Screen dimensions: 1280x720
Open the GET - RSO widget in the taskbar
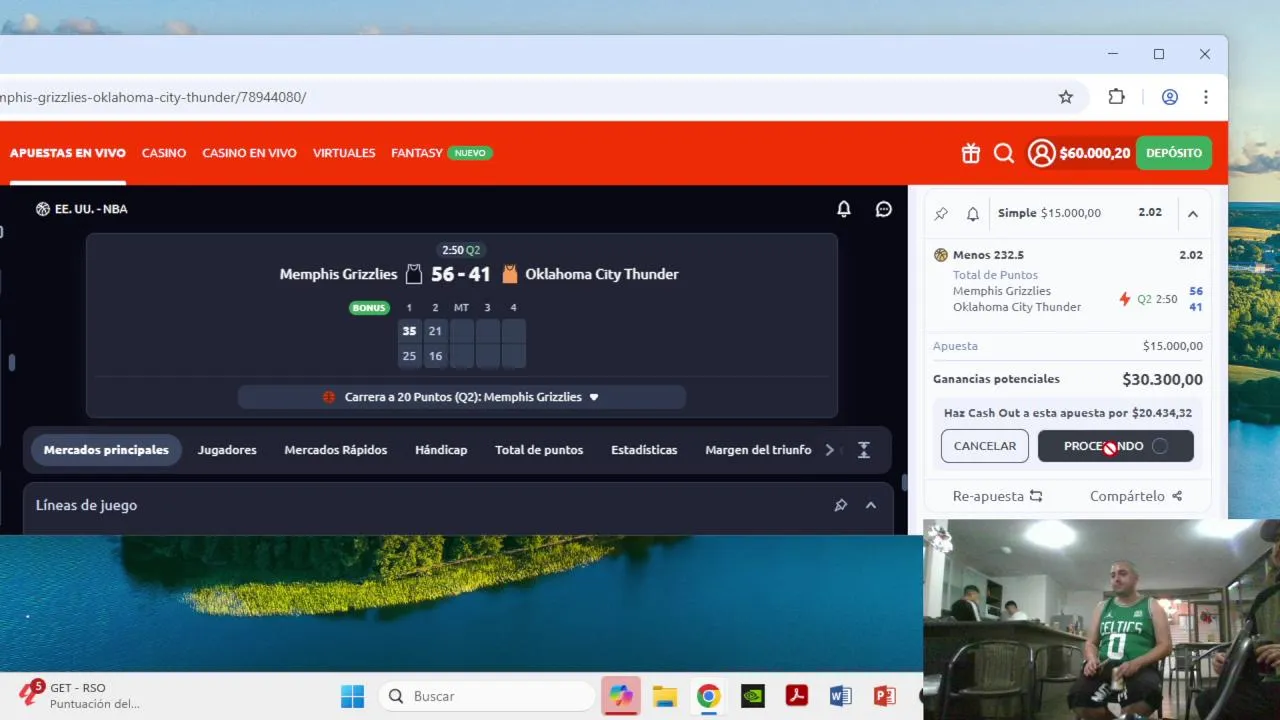(78, 695)
